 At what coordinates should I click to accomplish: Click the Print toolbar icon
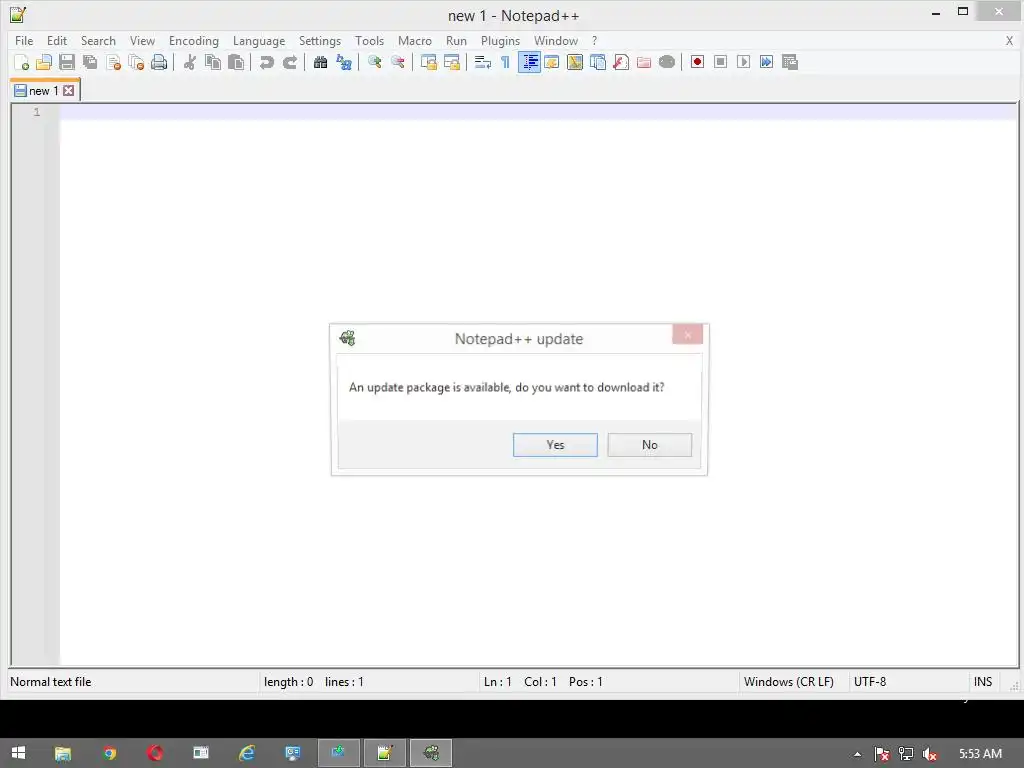tap(159, 62)
